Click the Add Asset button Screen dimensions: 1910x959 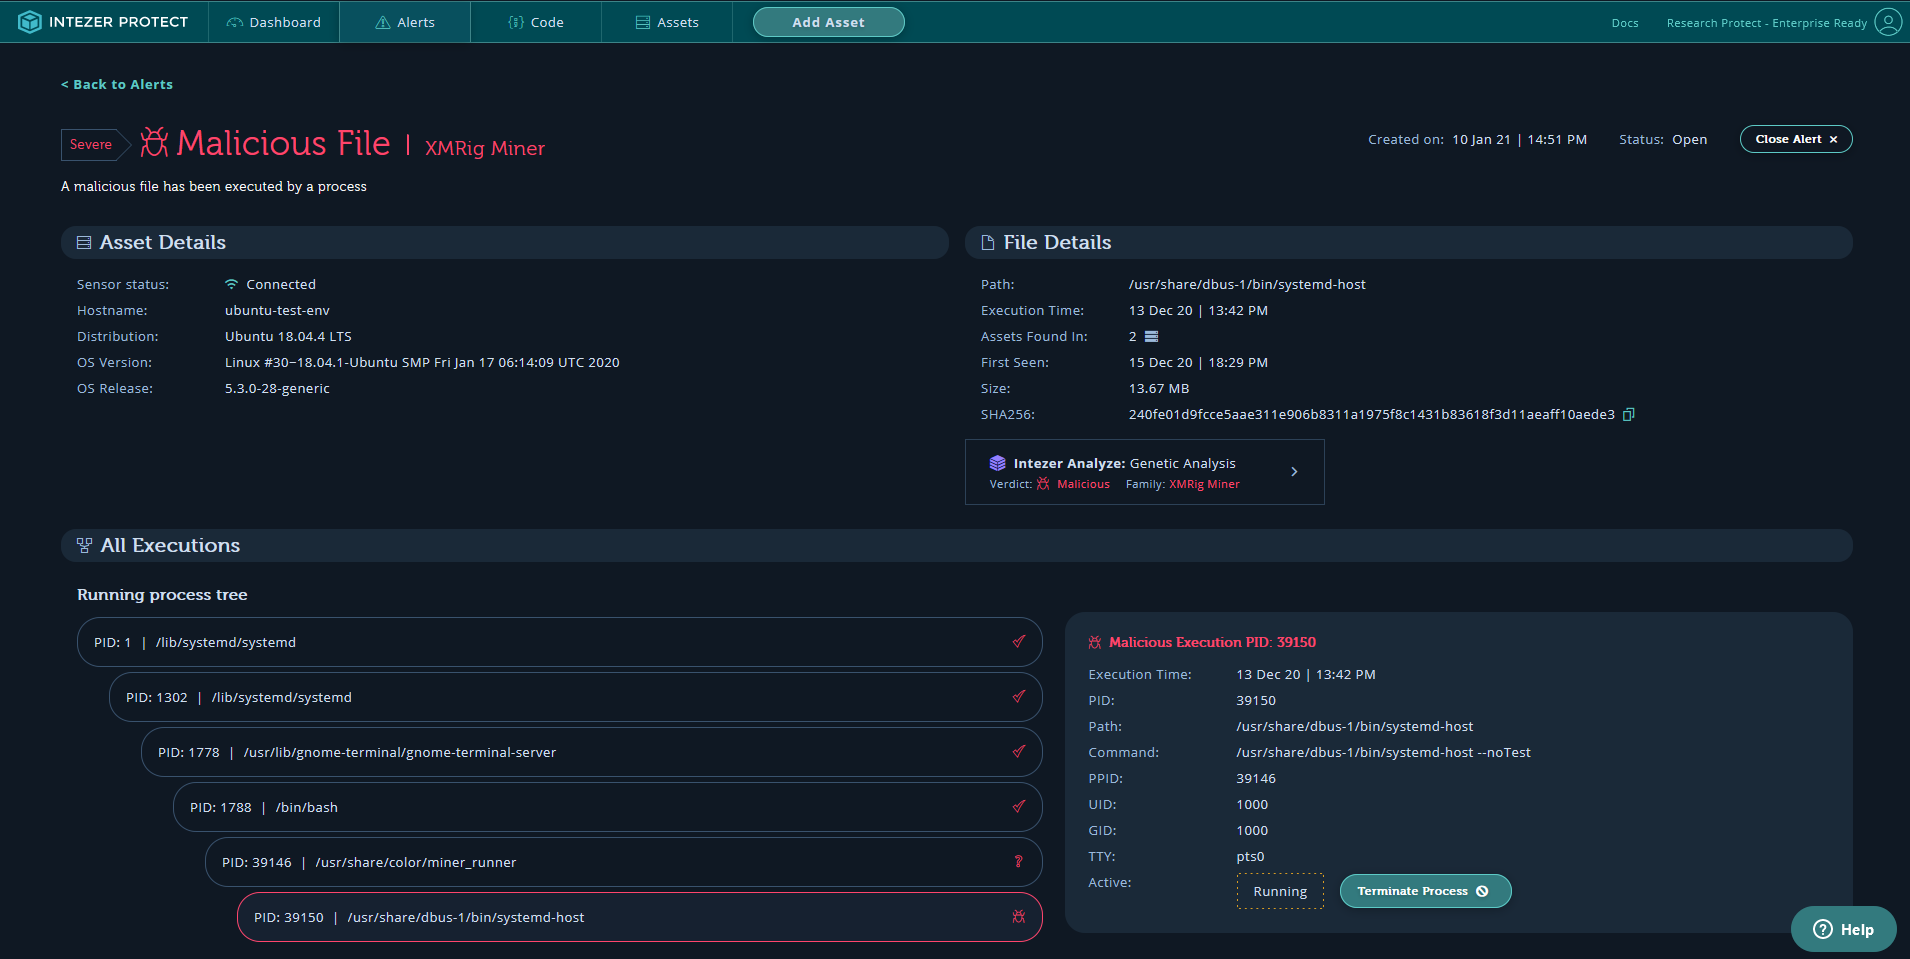(x=828, y=21)
